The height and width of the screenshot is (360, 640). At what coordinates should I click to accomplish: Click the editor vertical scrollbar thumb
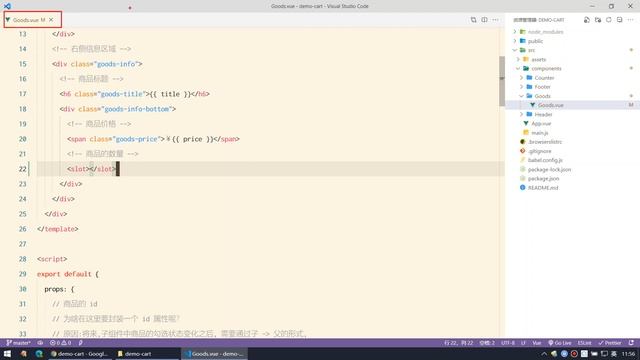tap(502, 81)
